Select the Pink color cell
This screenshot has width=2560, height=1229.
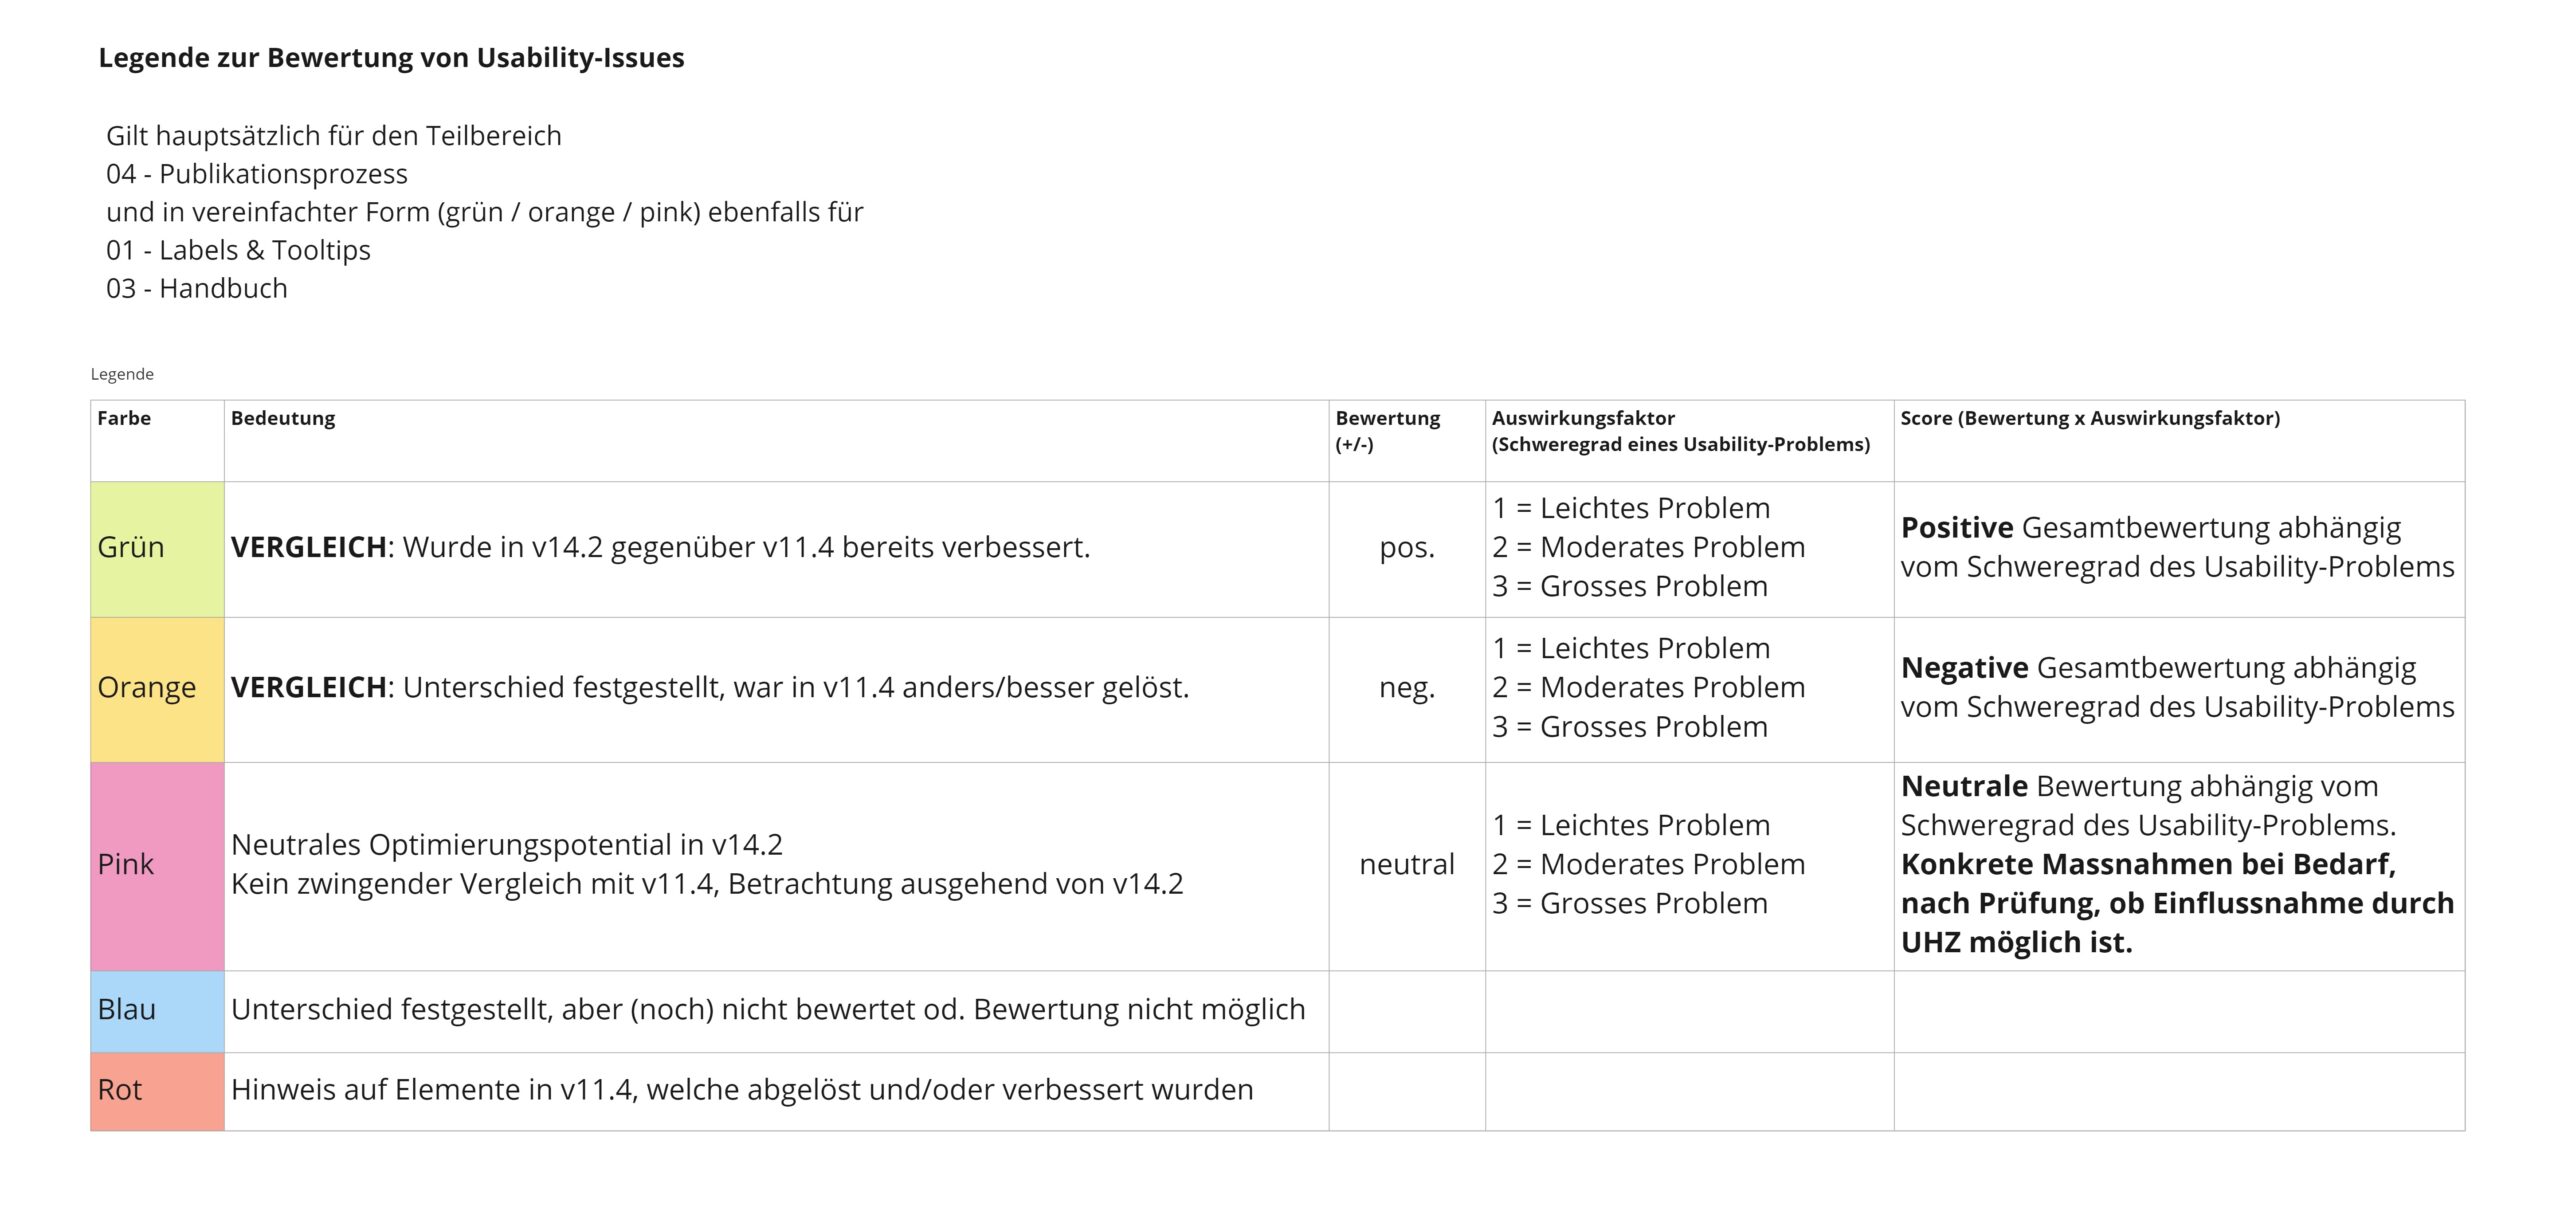(157, 865)
